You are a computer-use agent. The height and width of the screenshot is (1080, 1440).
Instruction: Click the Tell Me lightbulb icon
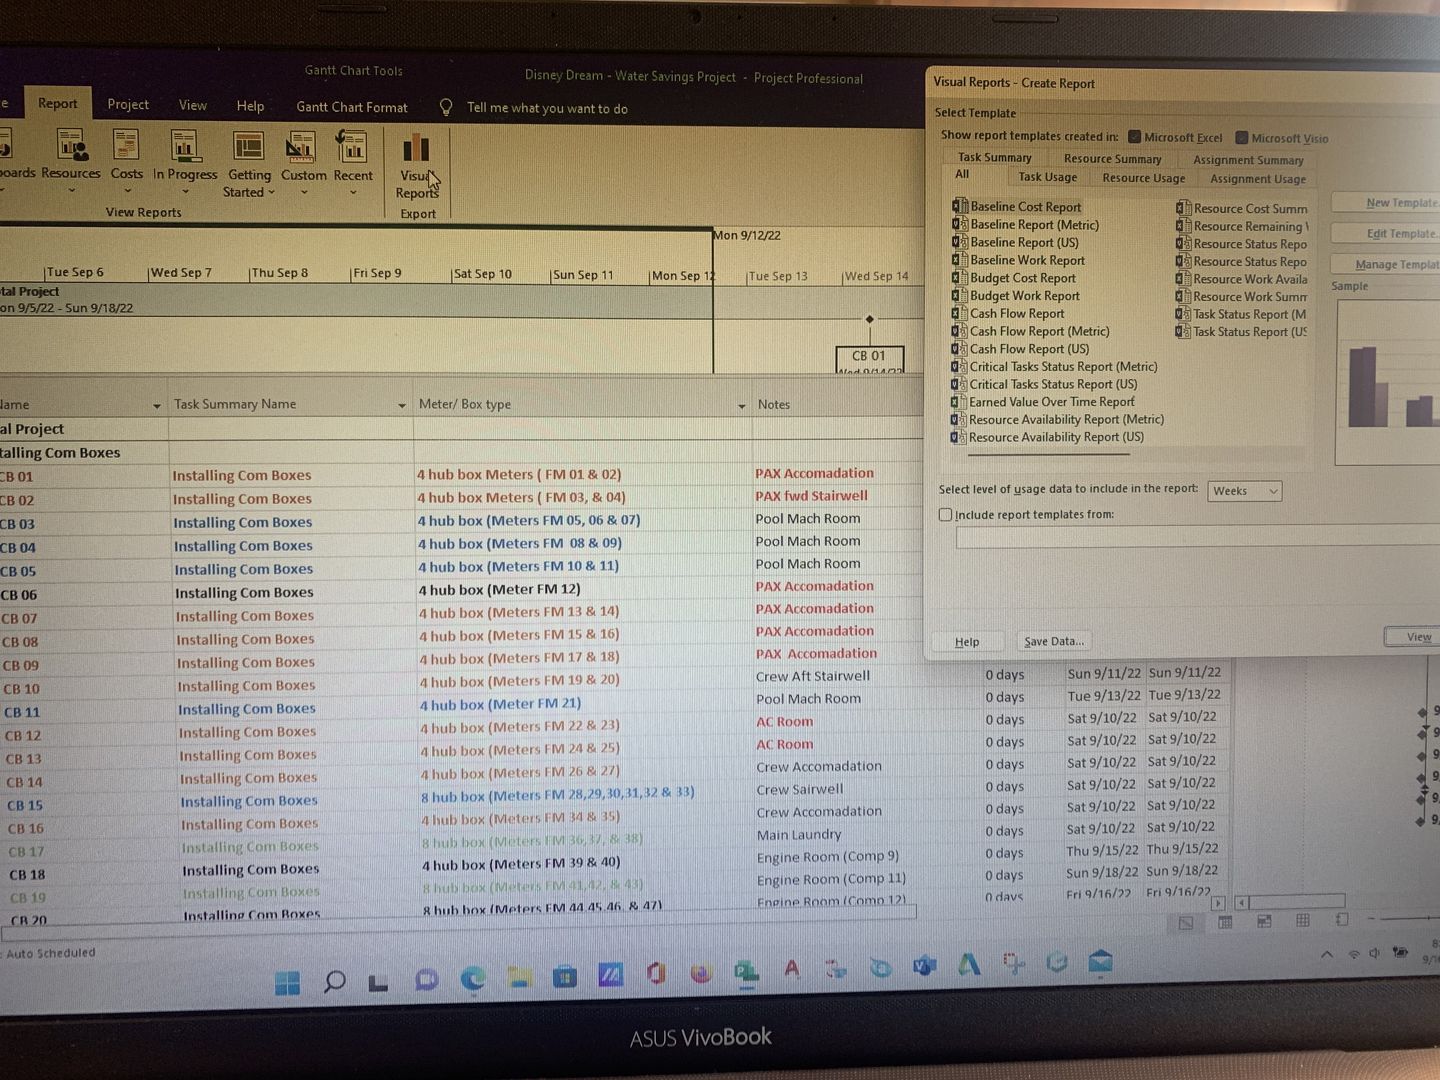[x=446, y=108]
